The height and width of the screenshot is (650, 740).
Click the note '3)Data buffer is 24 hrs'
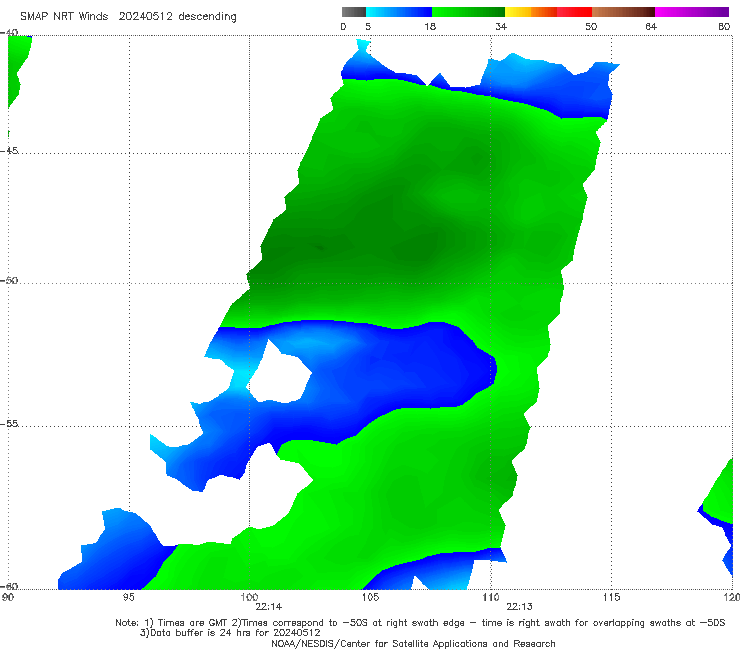tap(230, 633)
